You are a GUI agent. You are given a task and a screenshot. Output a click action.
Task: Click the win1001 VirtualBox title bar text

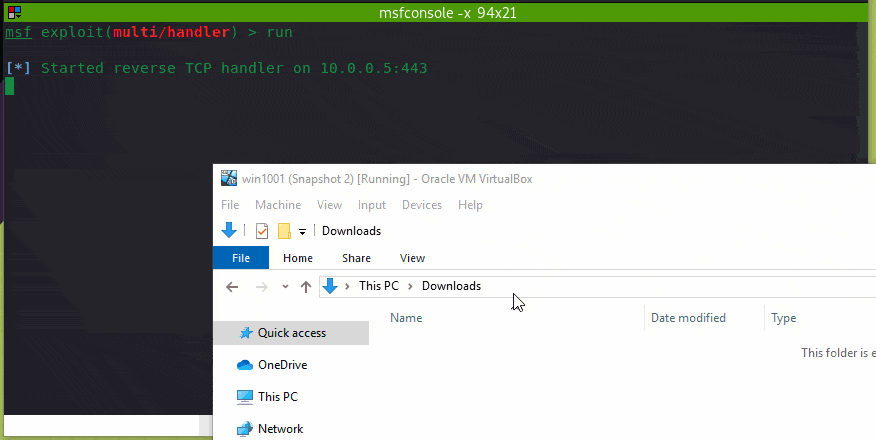387,179
